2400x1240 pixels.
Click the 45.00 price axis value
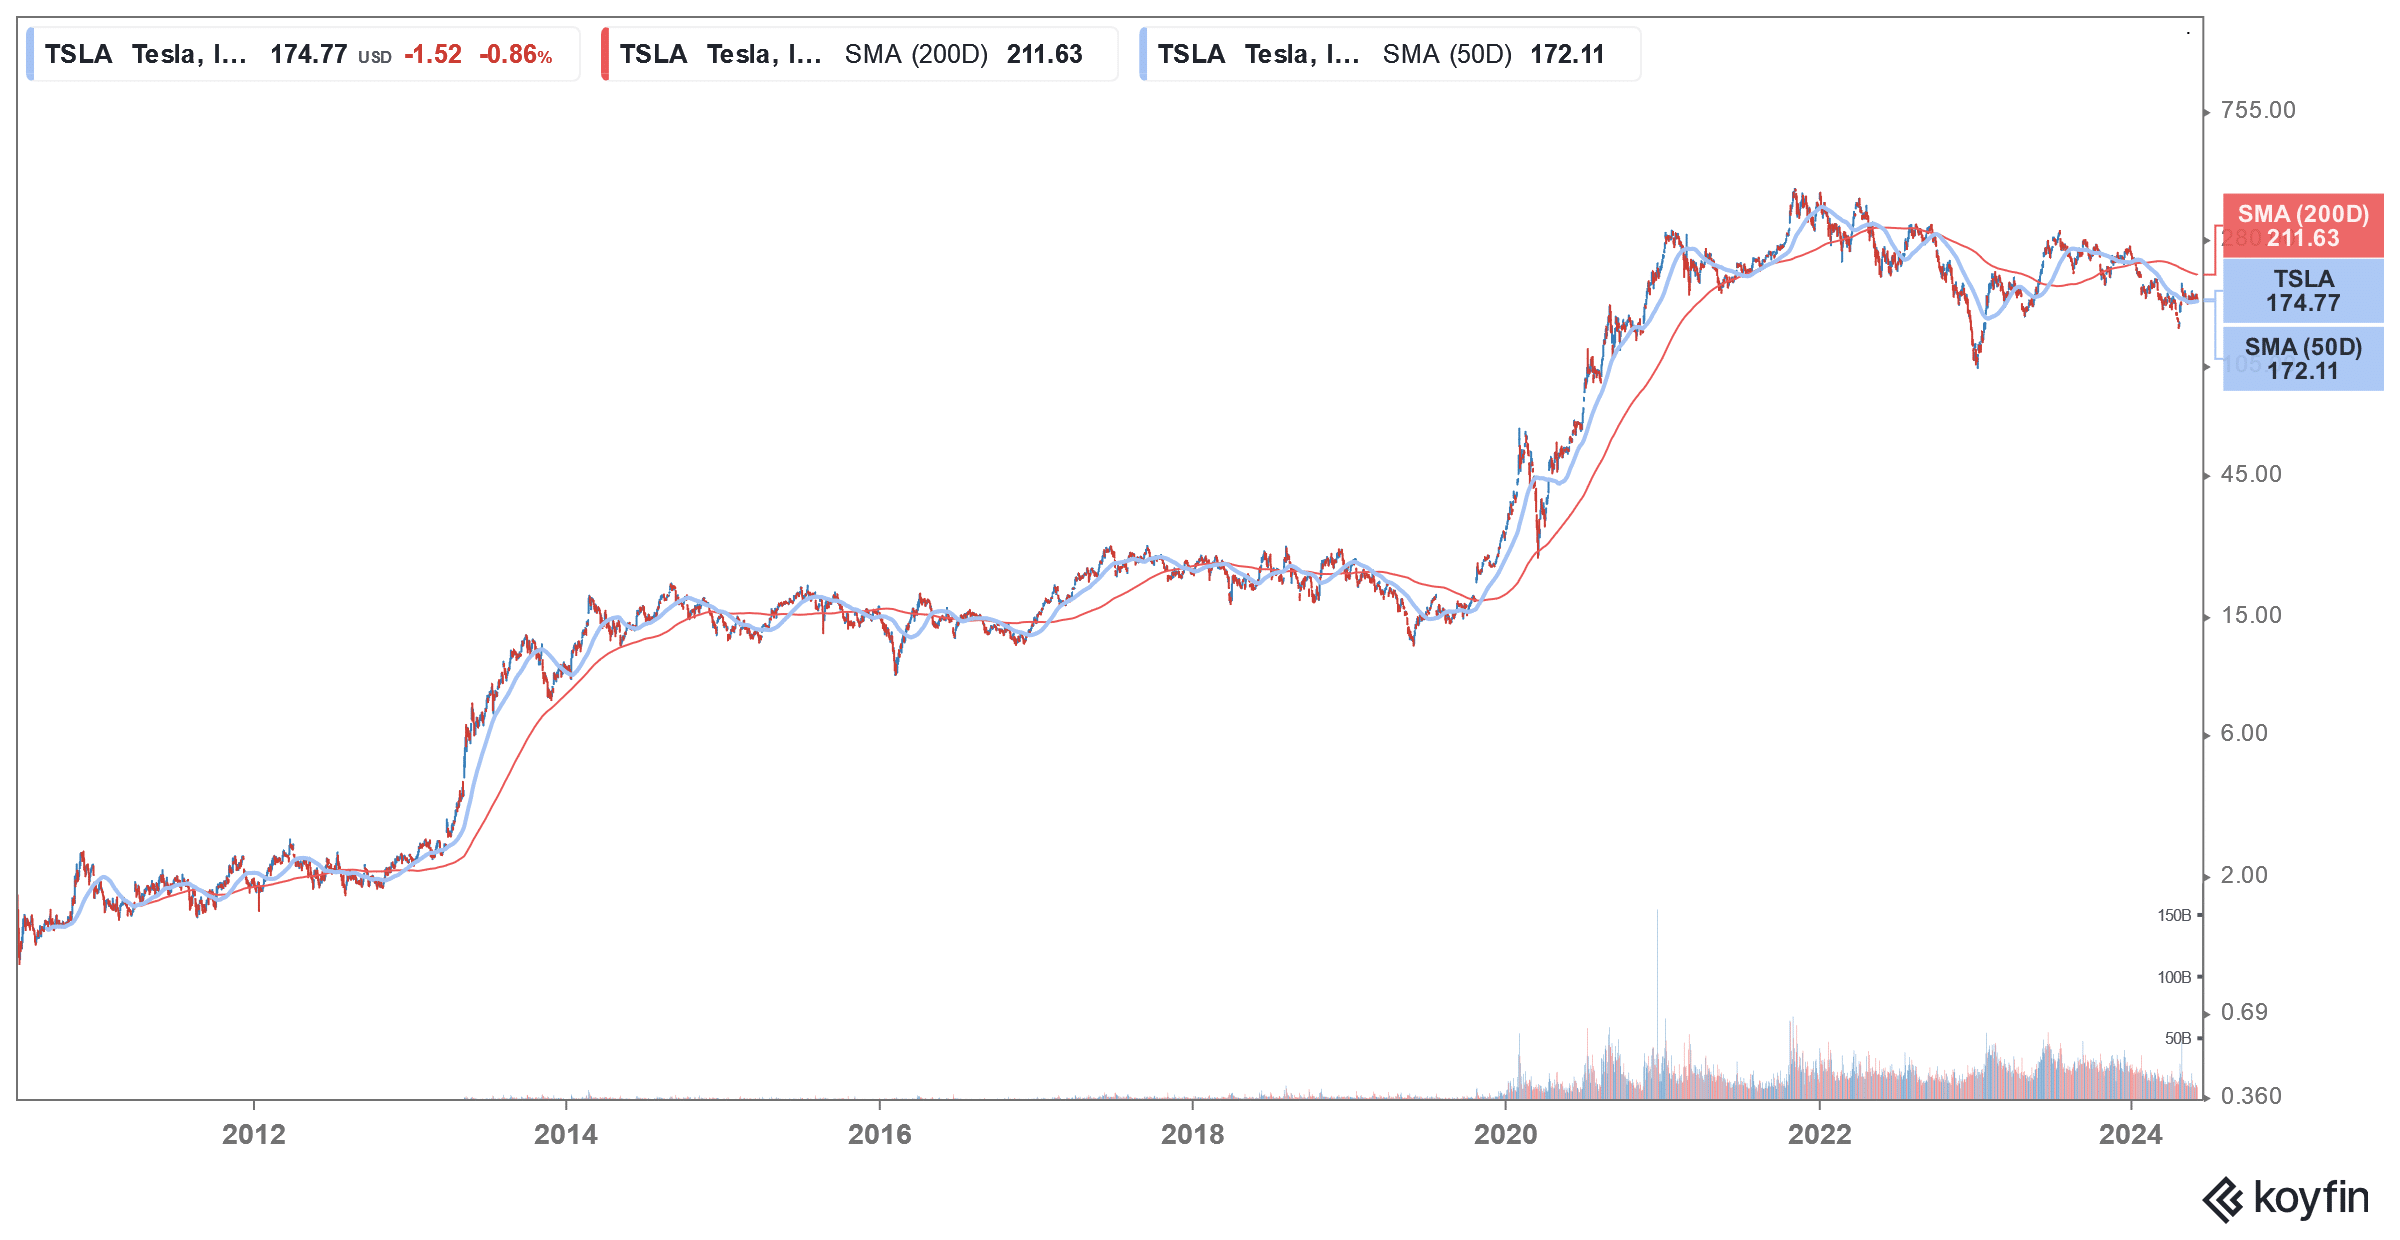pyautogui.click(x=2251, y=474)
